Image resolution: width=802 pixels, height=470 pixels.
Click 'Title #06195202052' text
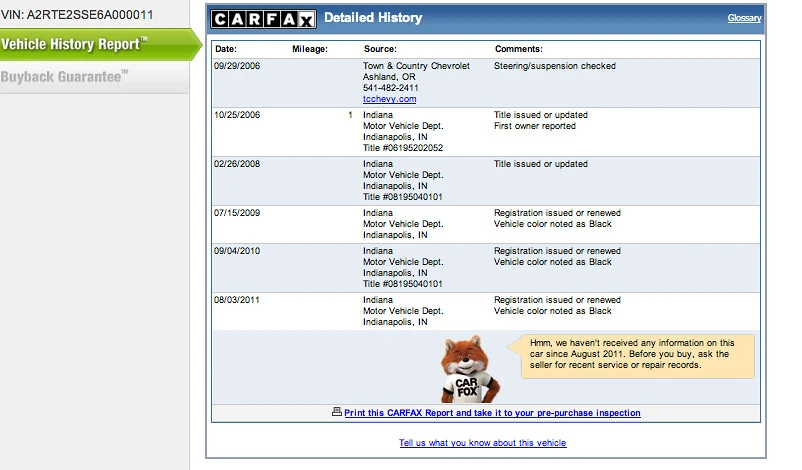pos(403,148)
